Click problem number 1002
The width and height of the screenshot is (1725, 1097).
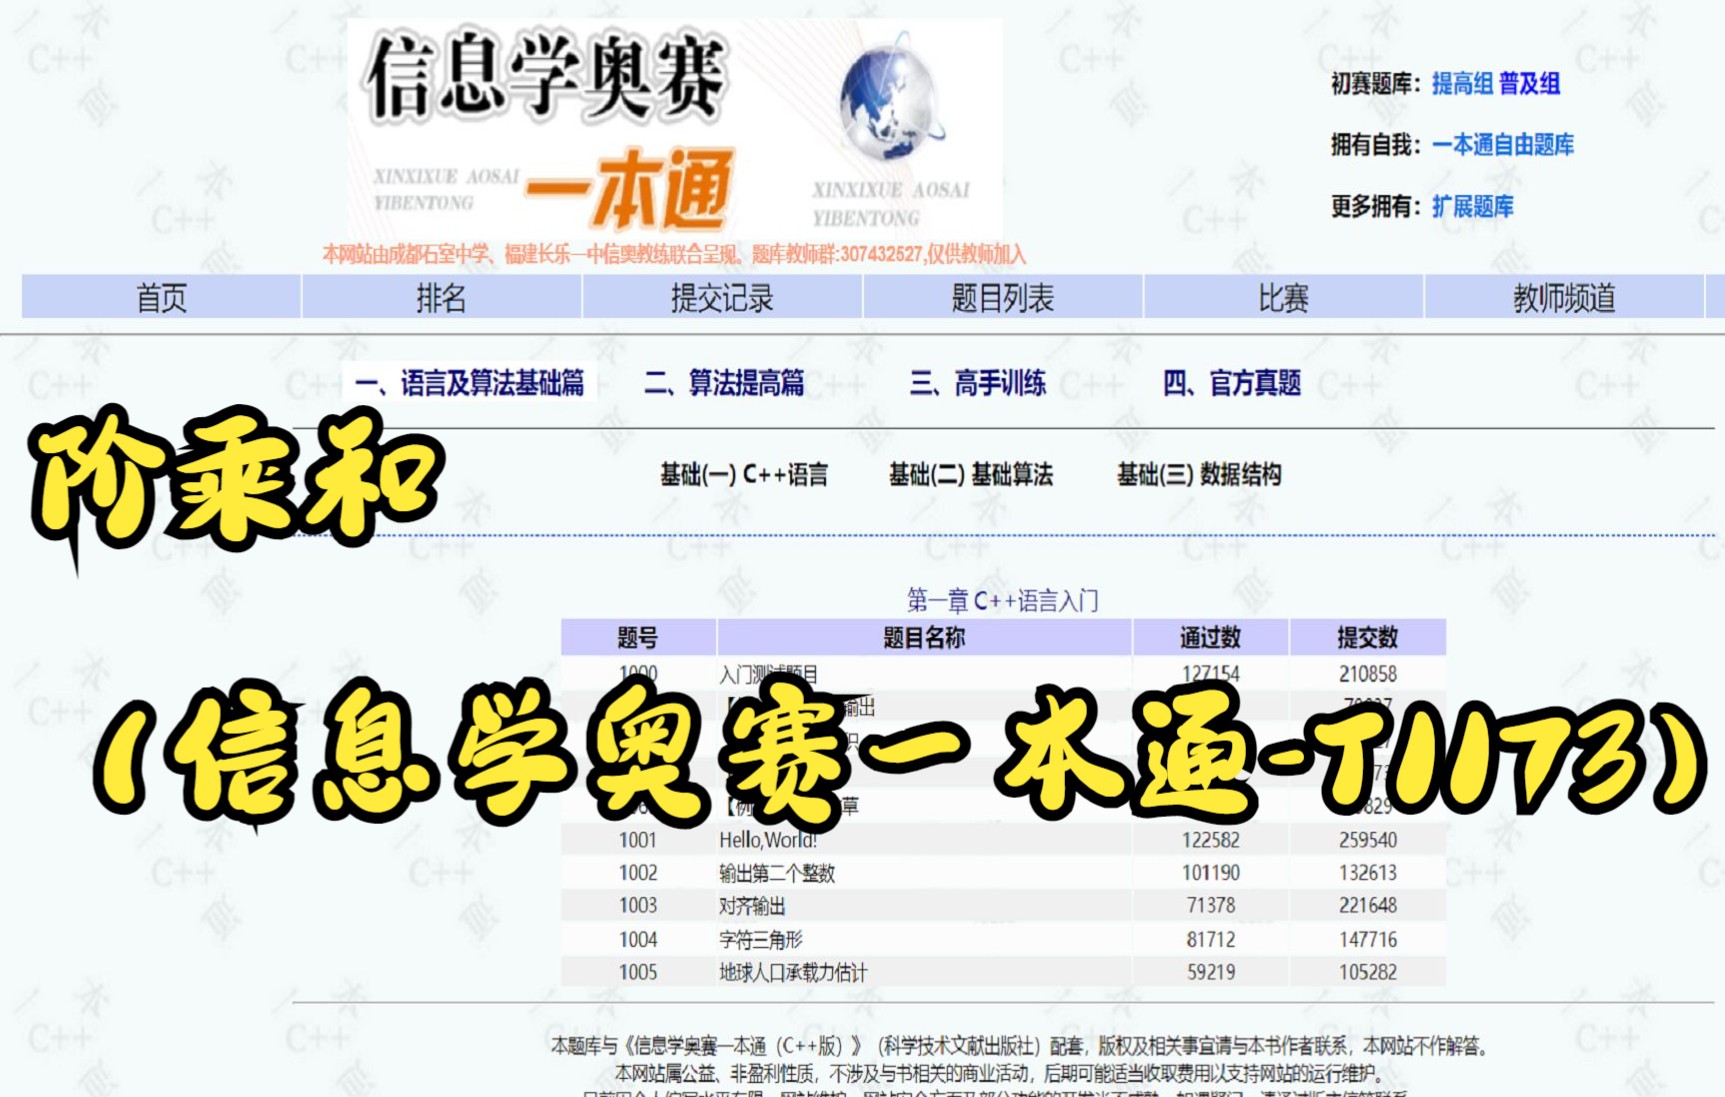pyautogui.click(x=638, y=874)
